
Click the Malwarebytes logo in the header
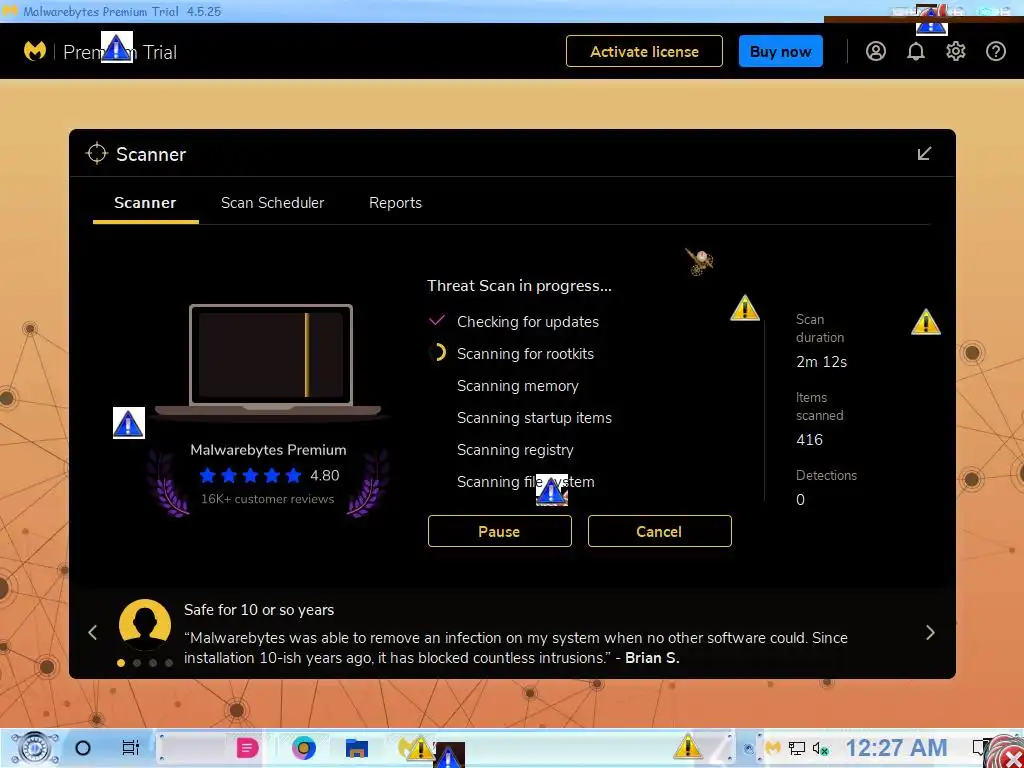coord(35,51)
